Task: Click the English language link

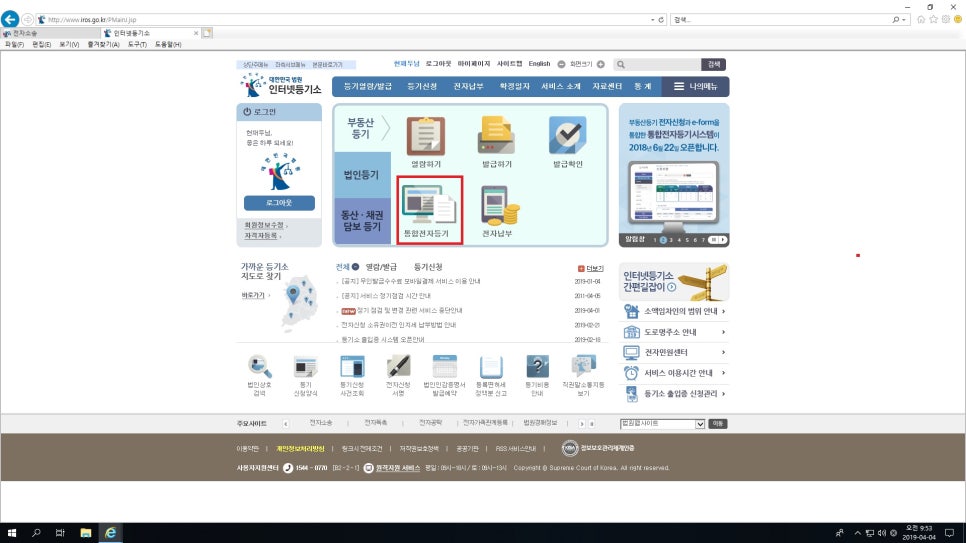Action: pos(539,64)
